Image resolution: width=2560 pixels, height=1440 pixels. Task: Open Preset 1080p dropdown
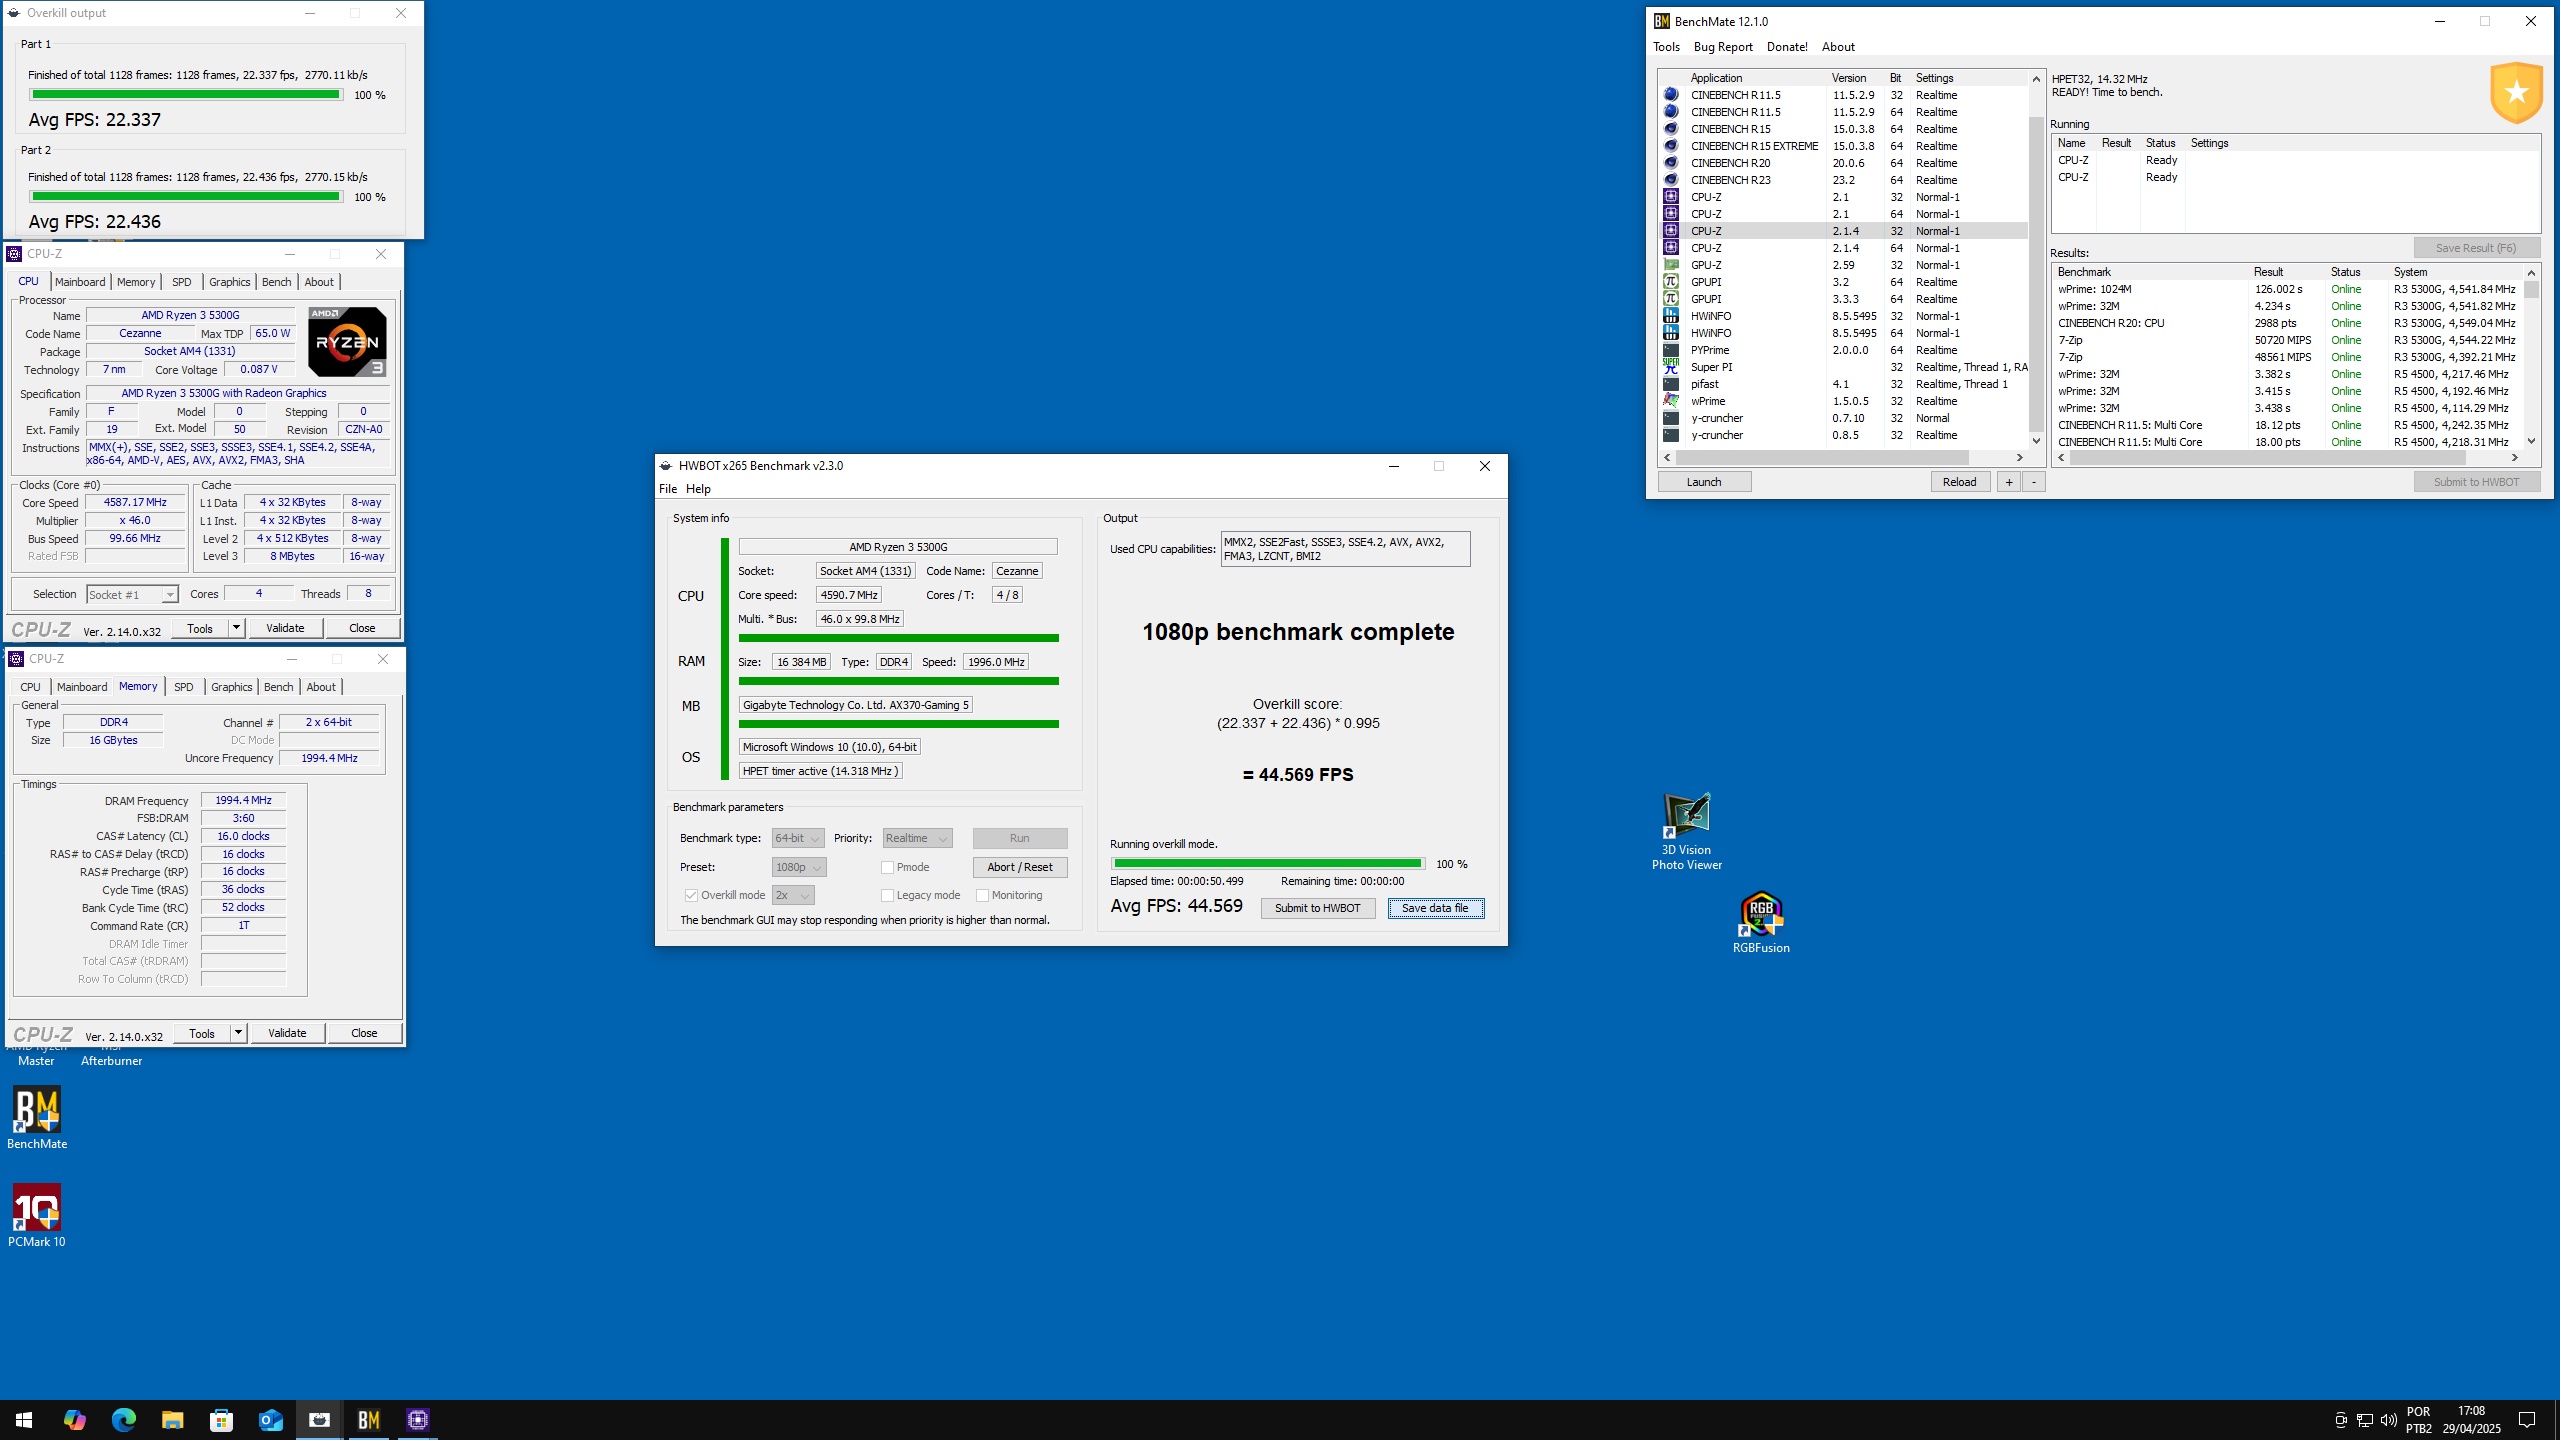(799, 867)
